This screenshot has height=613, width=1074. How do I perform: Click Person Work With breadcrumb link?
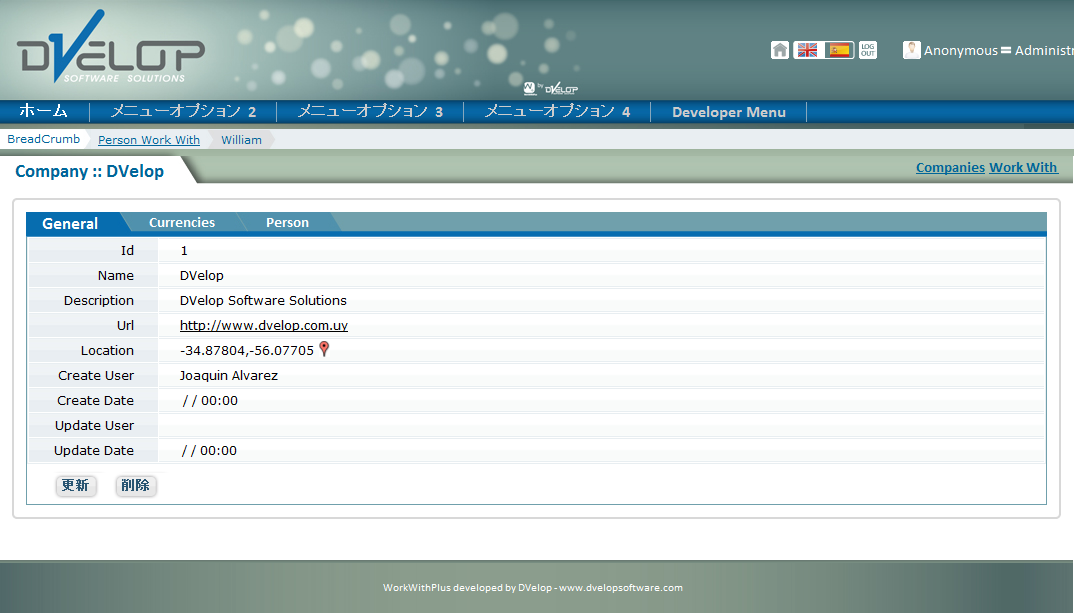point(149,140)
